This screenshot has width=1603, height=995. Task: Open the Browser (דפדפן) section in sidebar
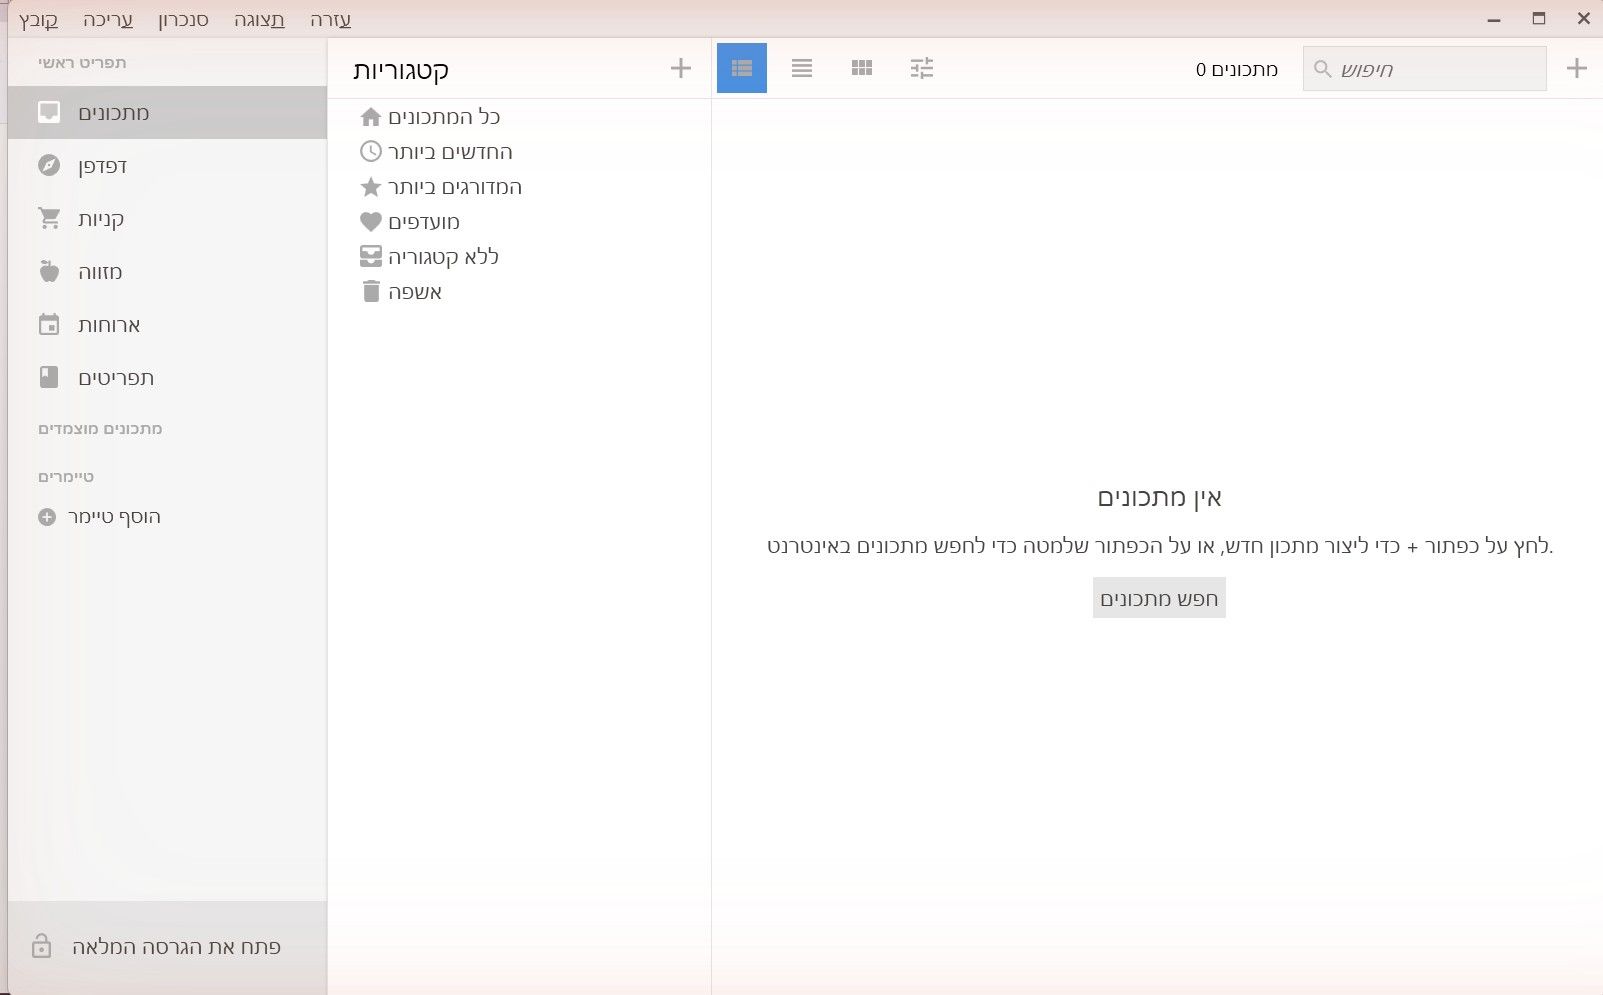[x=167, y=165]
